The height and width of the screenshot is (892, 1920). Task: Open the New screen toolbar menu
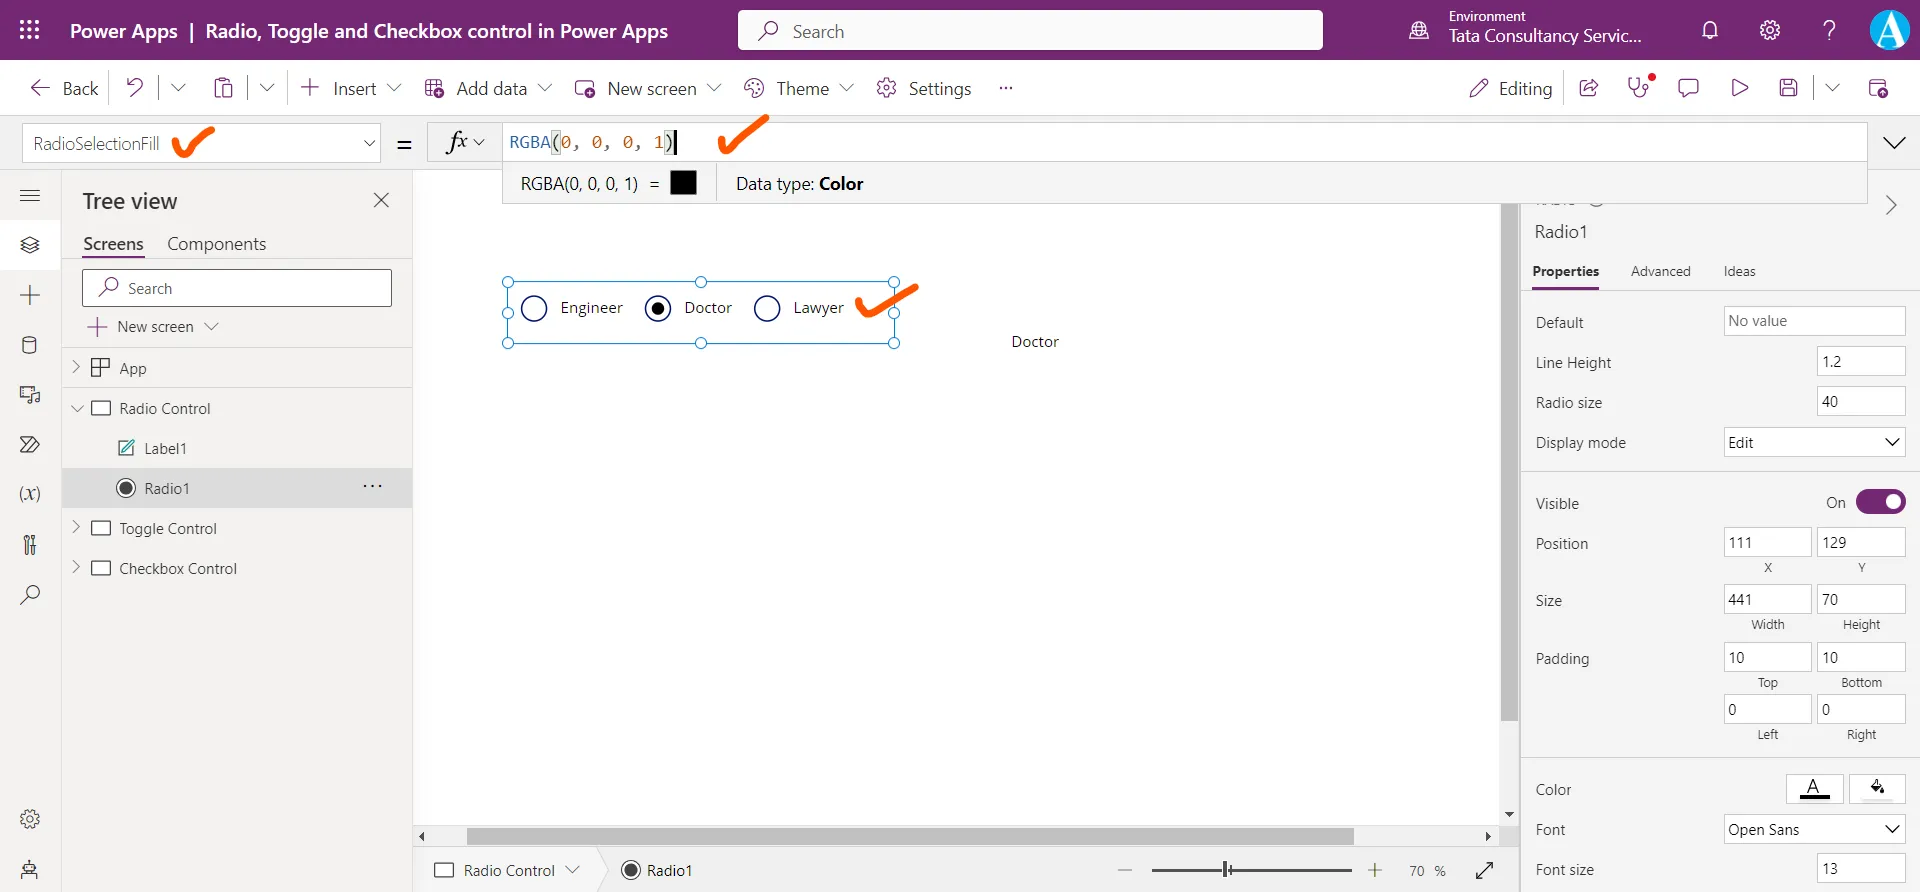coord(648,88)
